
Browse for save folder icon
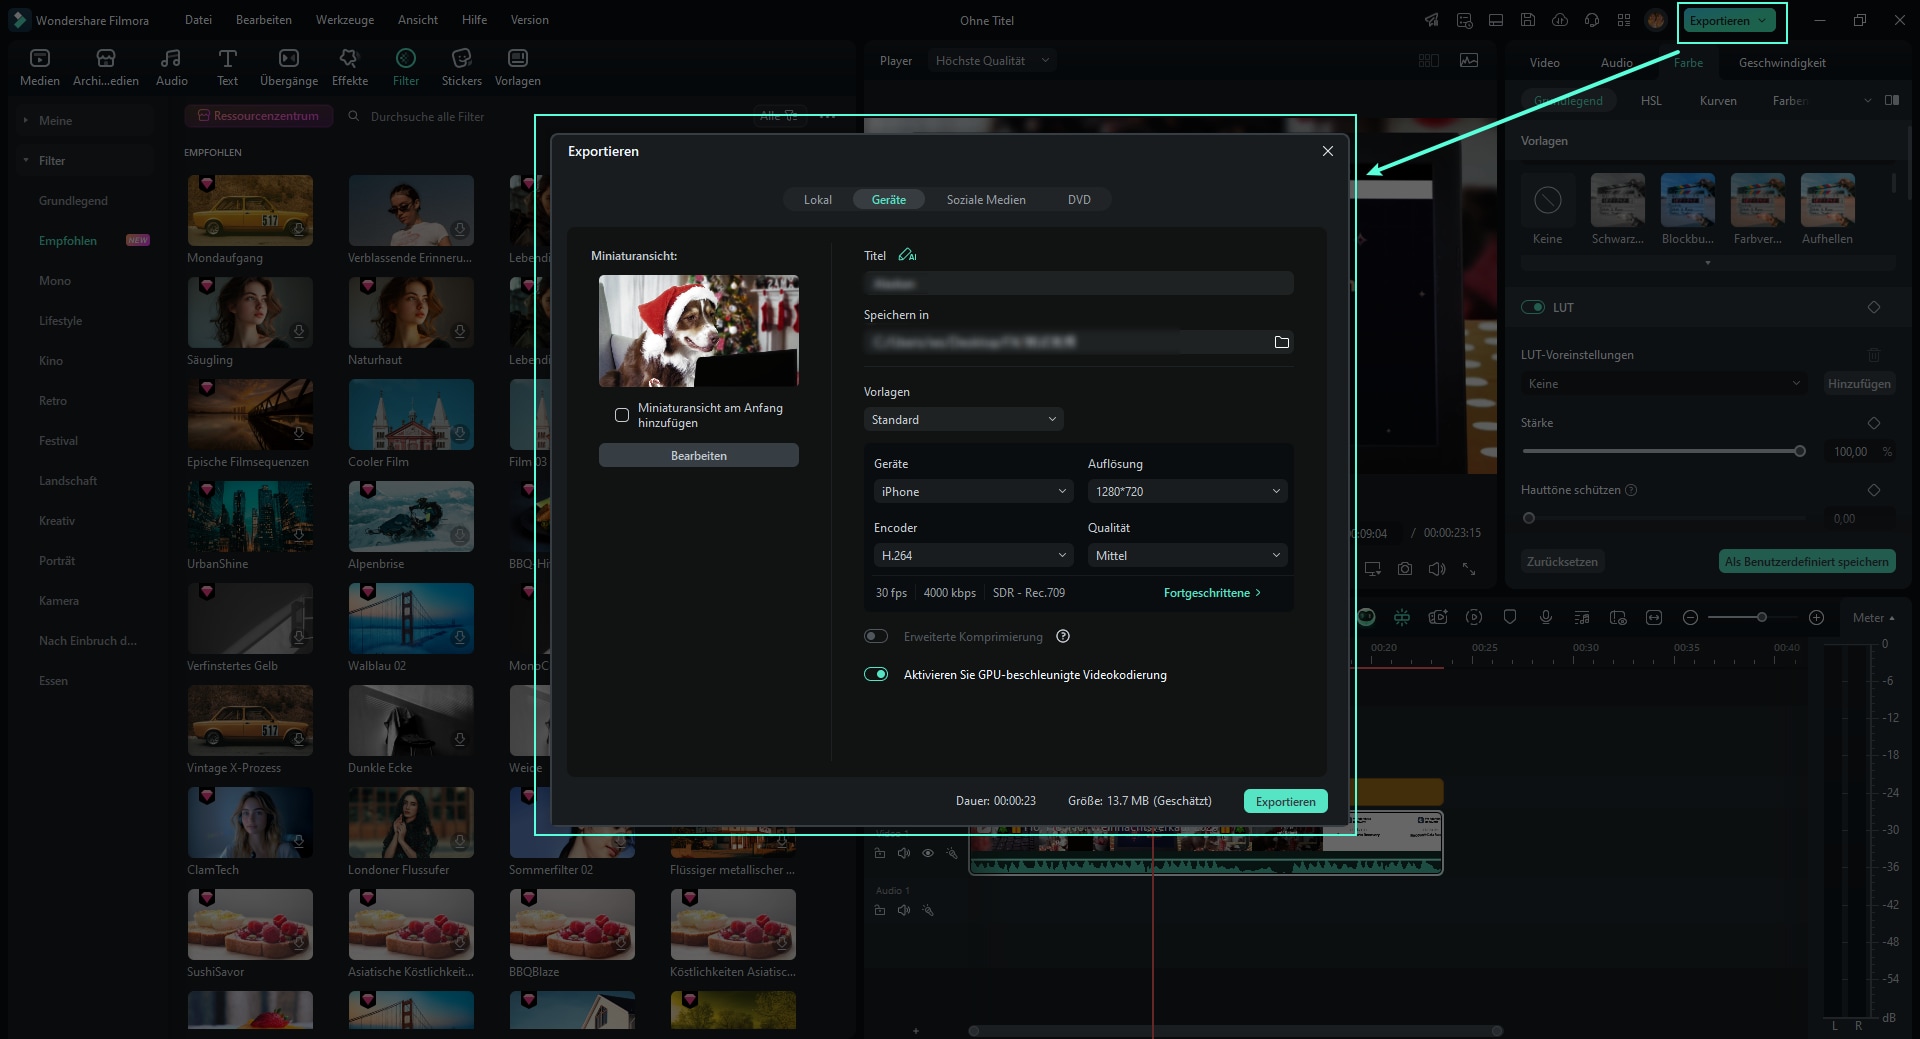(1281, 342)
